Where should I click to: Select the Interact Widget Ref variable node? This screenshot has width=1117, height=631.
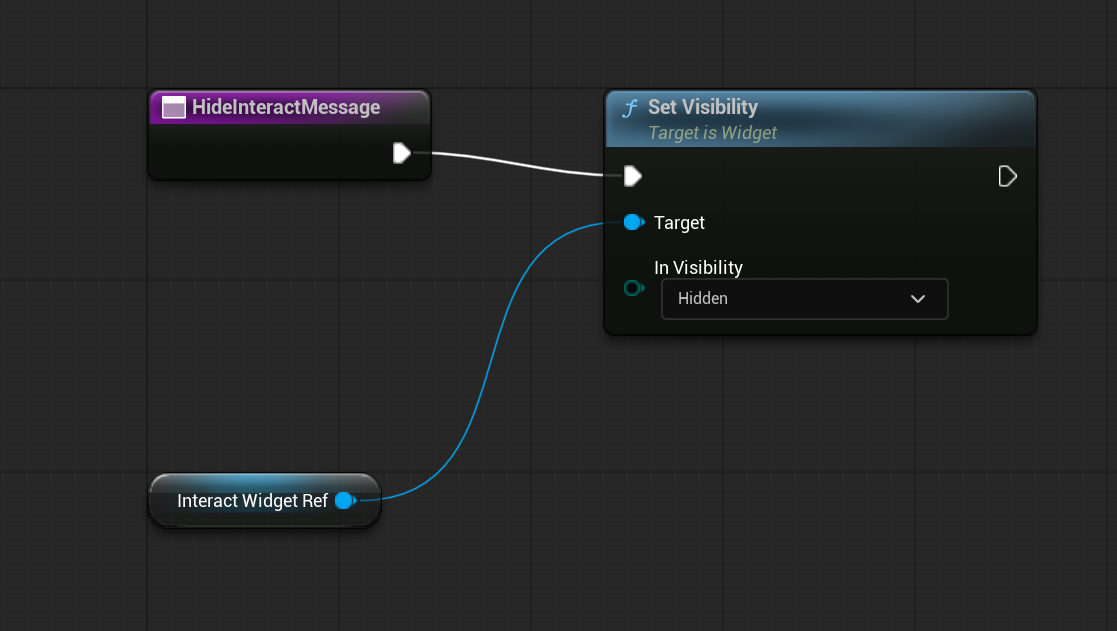tap(265, 501)
